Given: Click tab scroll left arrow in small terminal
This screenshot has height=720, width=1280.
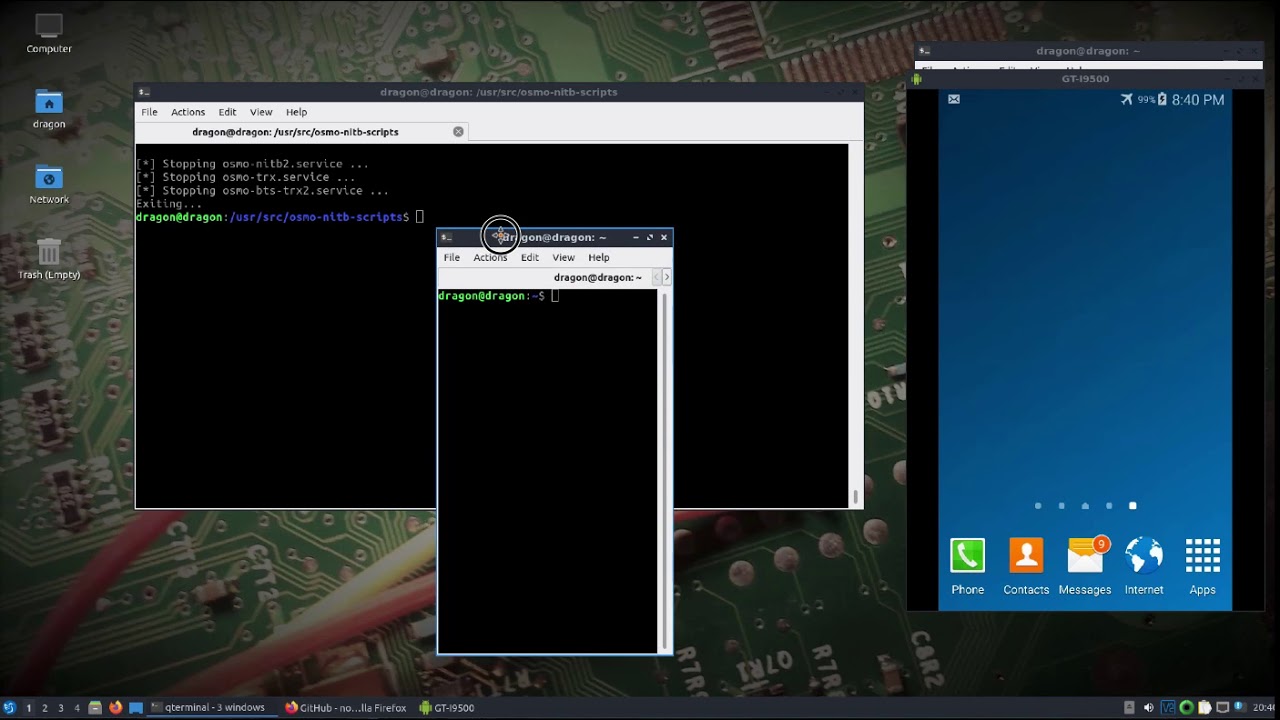Looking at the screenshot, I should point(656,277).
